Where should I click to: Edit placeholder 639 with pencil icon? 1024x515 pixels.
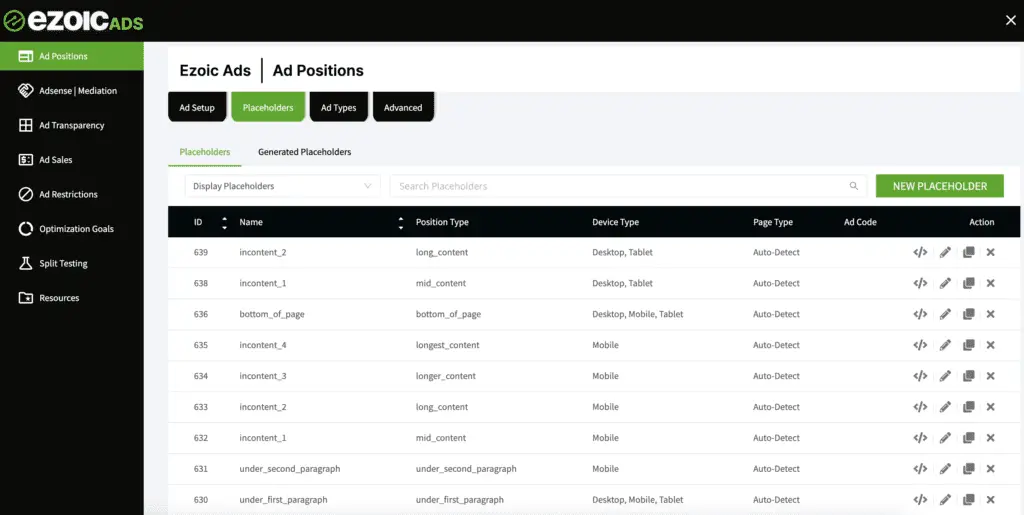click(945, 253)
